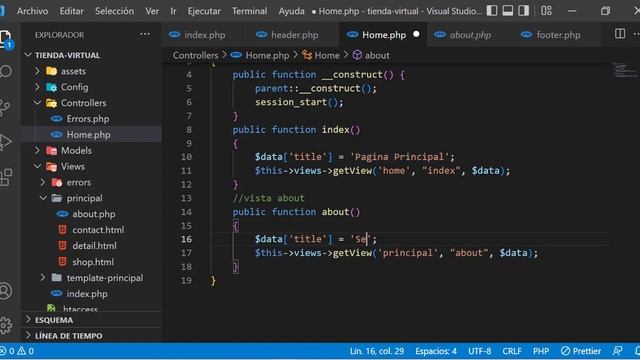The image size is (640, 360).
Task: Click Controllers in the breadcrumb
Action: (x=195, y=55)
